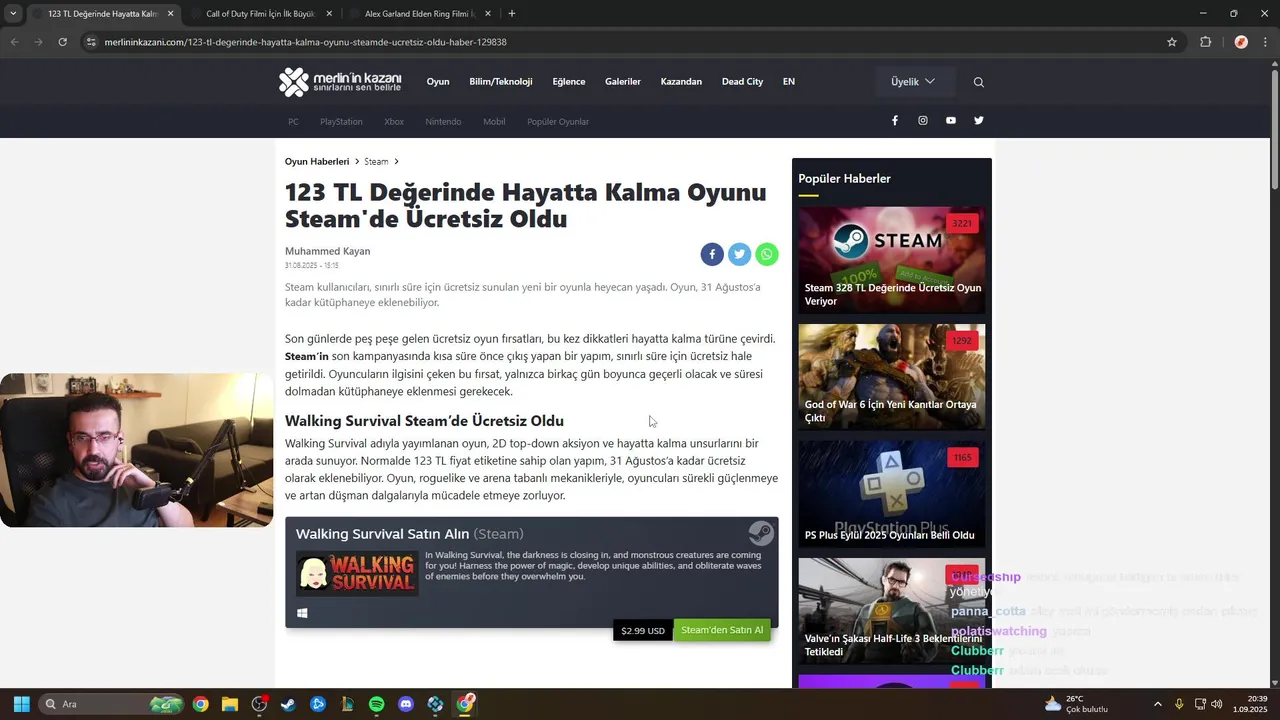Screen dimensions: 1280x720
Task: Open the Bilim/Teknoloji menu item
Action: tap(501, 82)
